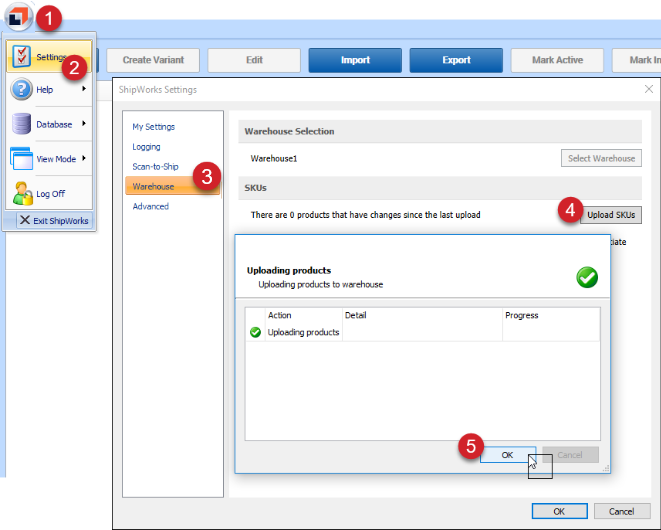Click OK at the bottom of ShipWorks Settings
The width and height of the screenshot is (661, 530).
[x=559, y=511]
